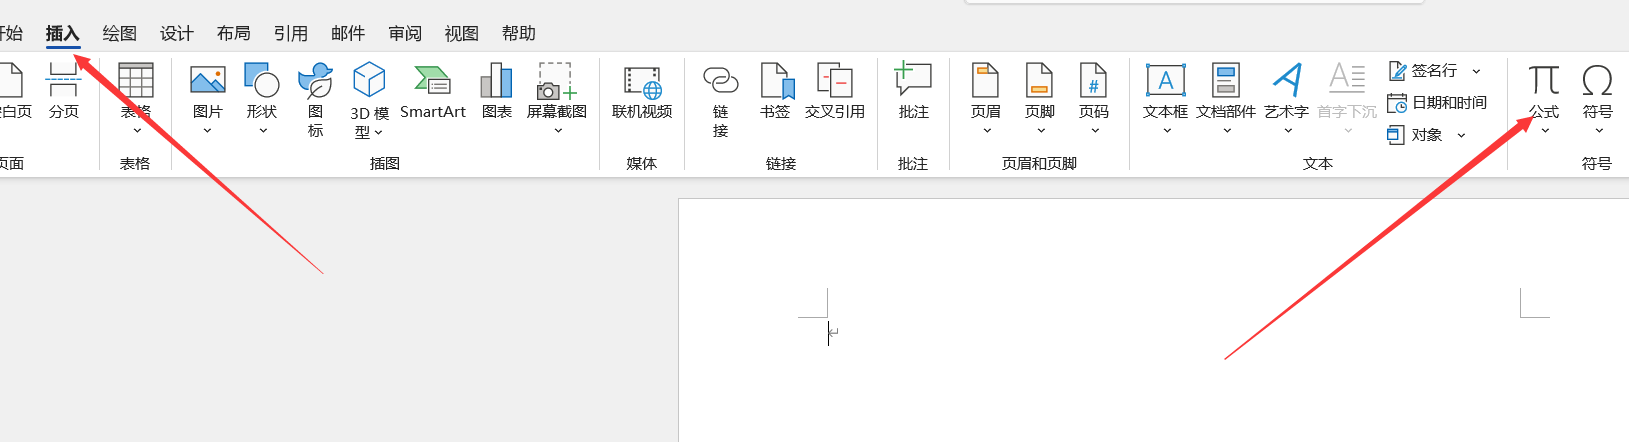The height and width of the screenshot is (442, 1629).
Task: Expand the 签名行 dropdown arrow
Action: pos(1476,71)
